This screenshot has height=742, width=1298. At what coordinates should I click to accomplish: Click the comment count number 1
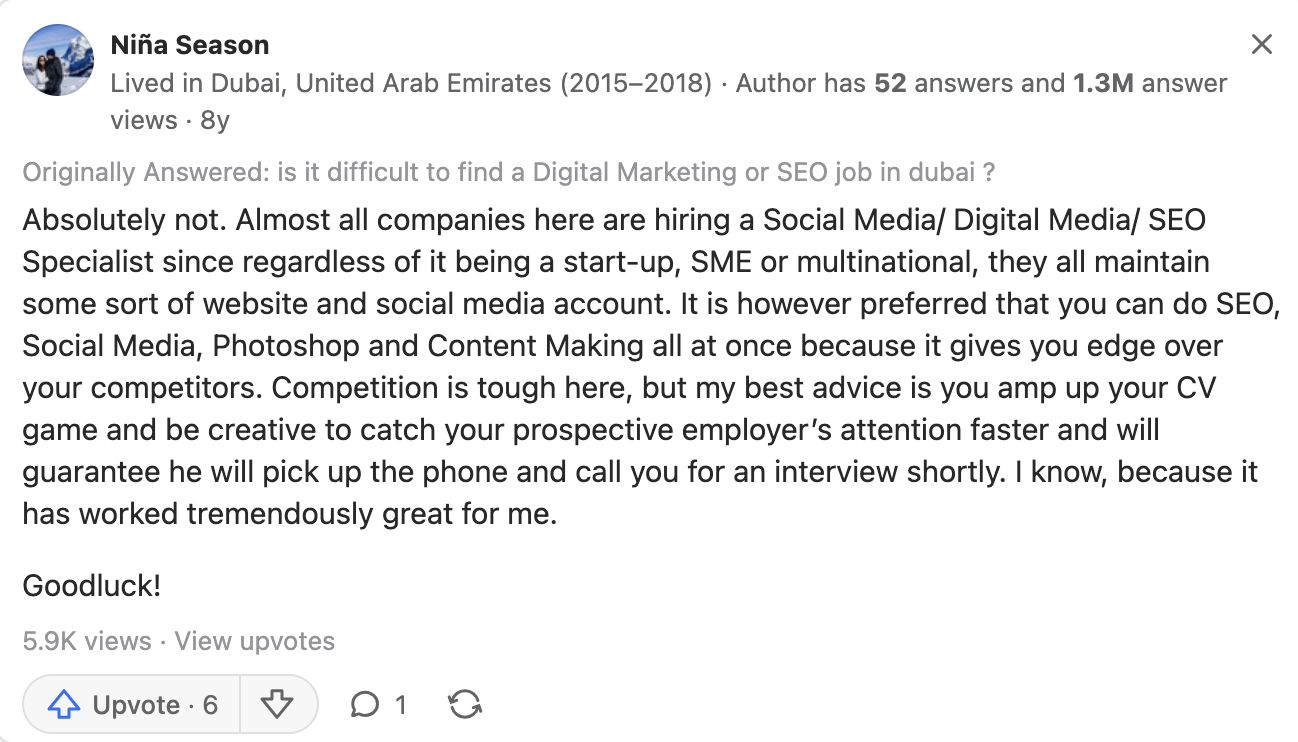[x=400, y=705]
